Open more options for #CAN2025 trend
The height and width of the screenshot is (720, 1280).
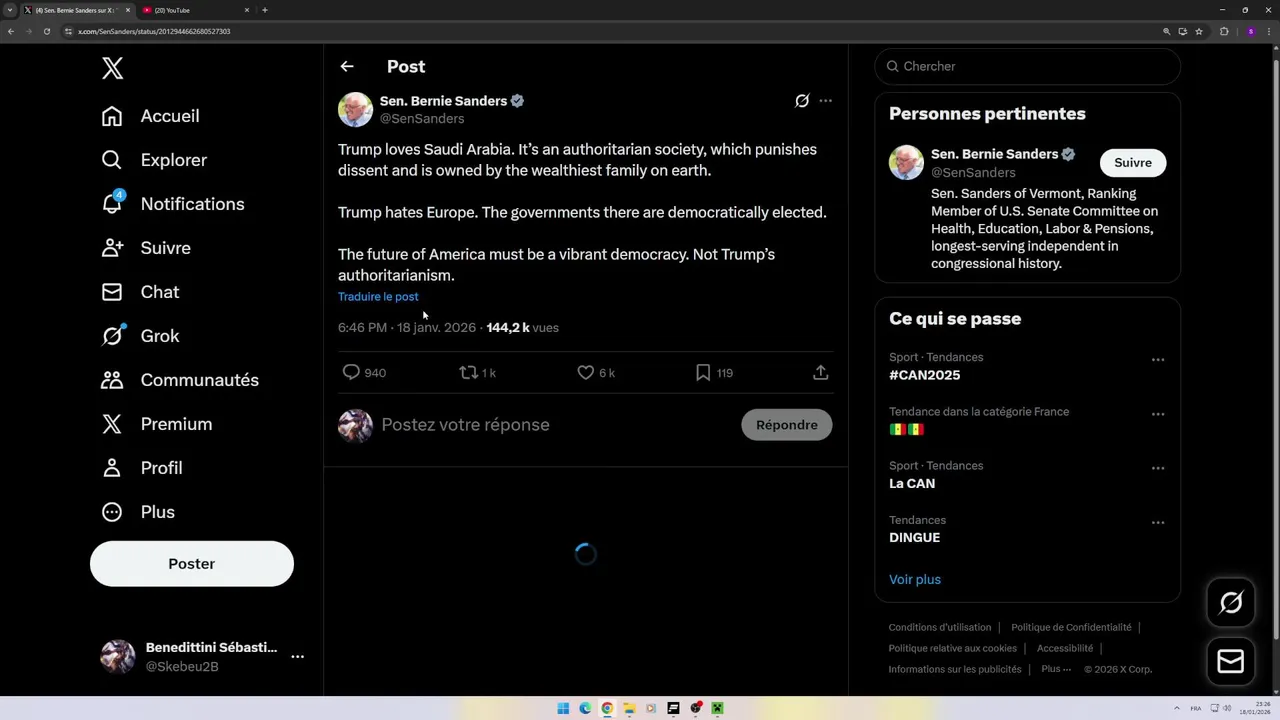tap(1158, 360)
